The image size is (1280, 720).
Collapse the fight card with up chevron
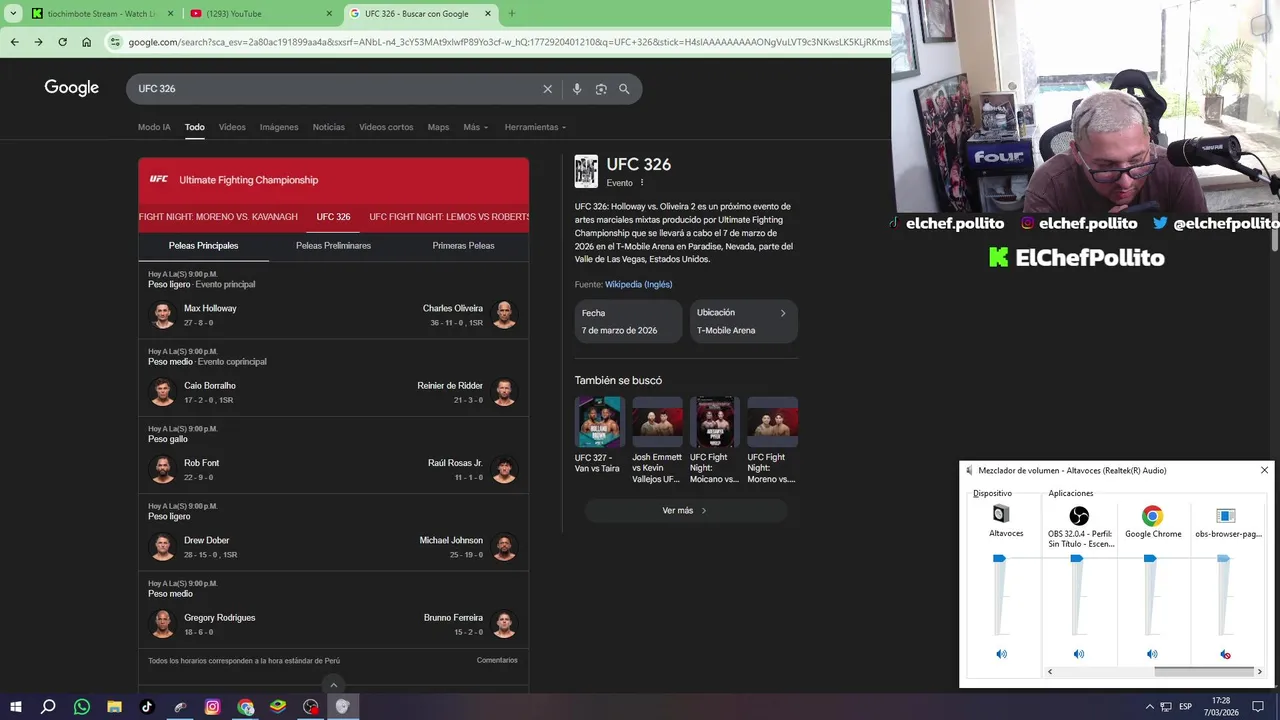334,685
